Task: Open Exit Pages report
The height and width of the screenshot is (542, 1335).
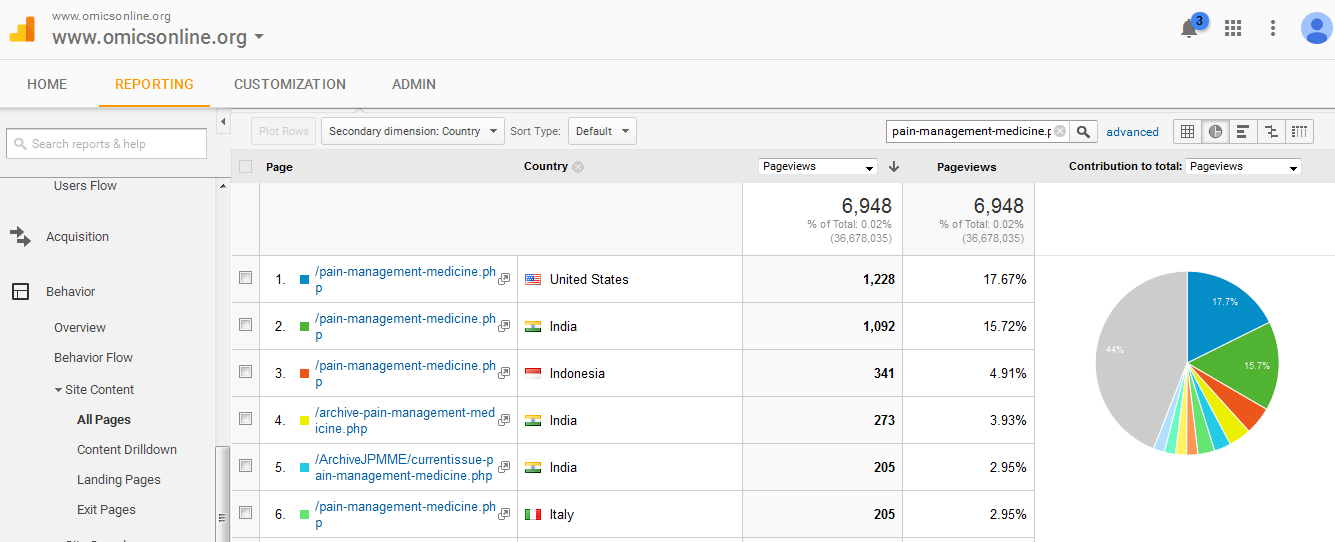Action: click(x=106, y=510)
